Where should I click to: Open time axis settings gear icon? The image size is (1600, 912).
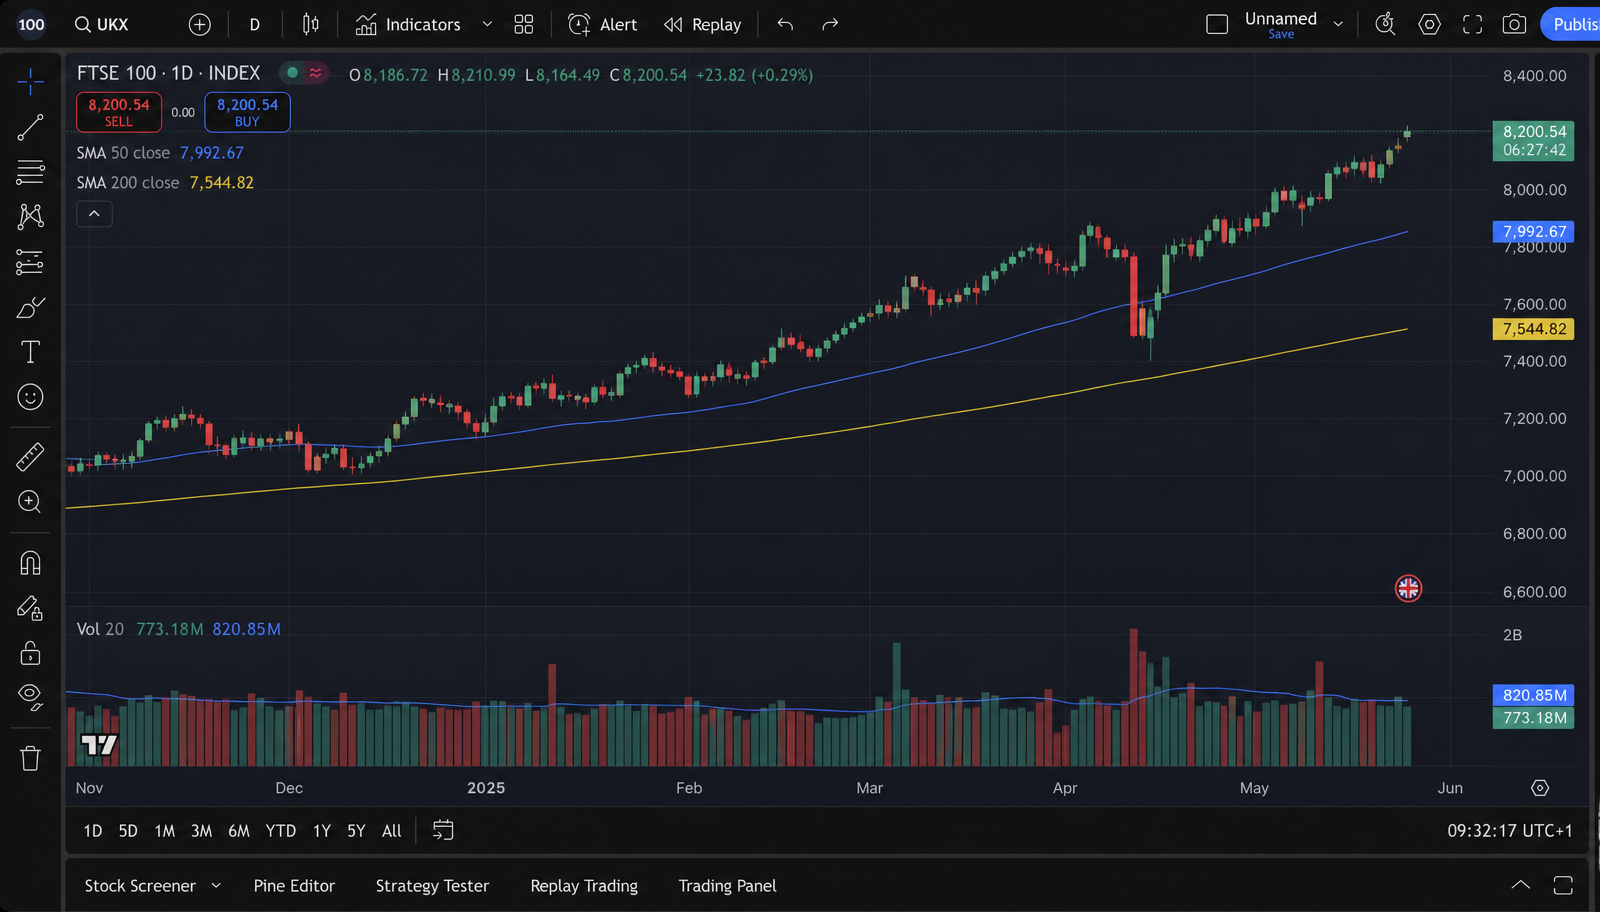click(1540, 788)
